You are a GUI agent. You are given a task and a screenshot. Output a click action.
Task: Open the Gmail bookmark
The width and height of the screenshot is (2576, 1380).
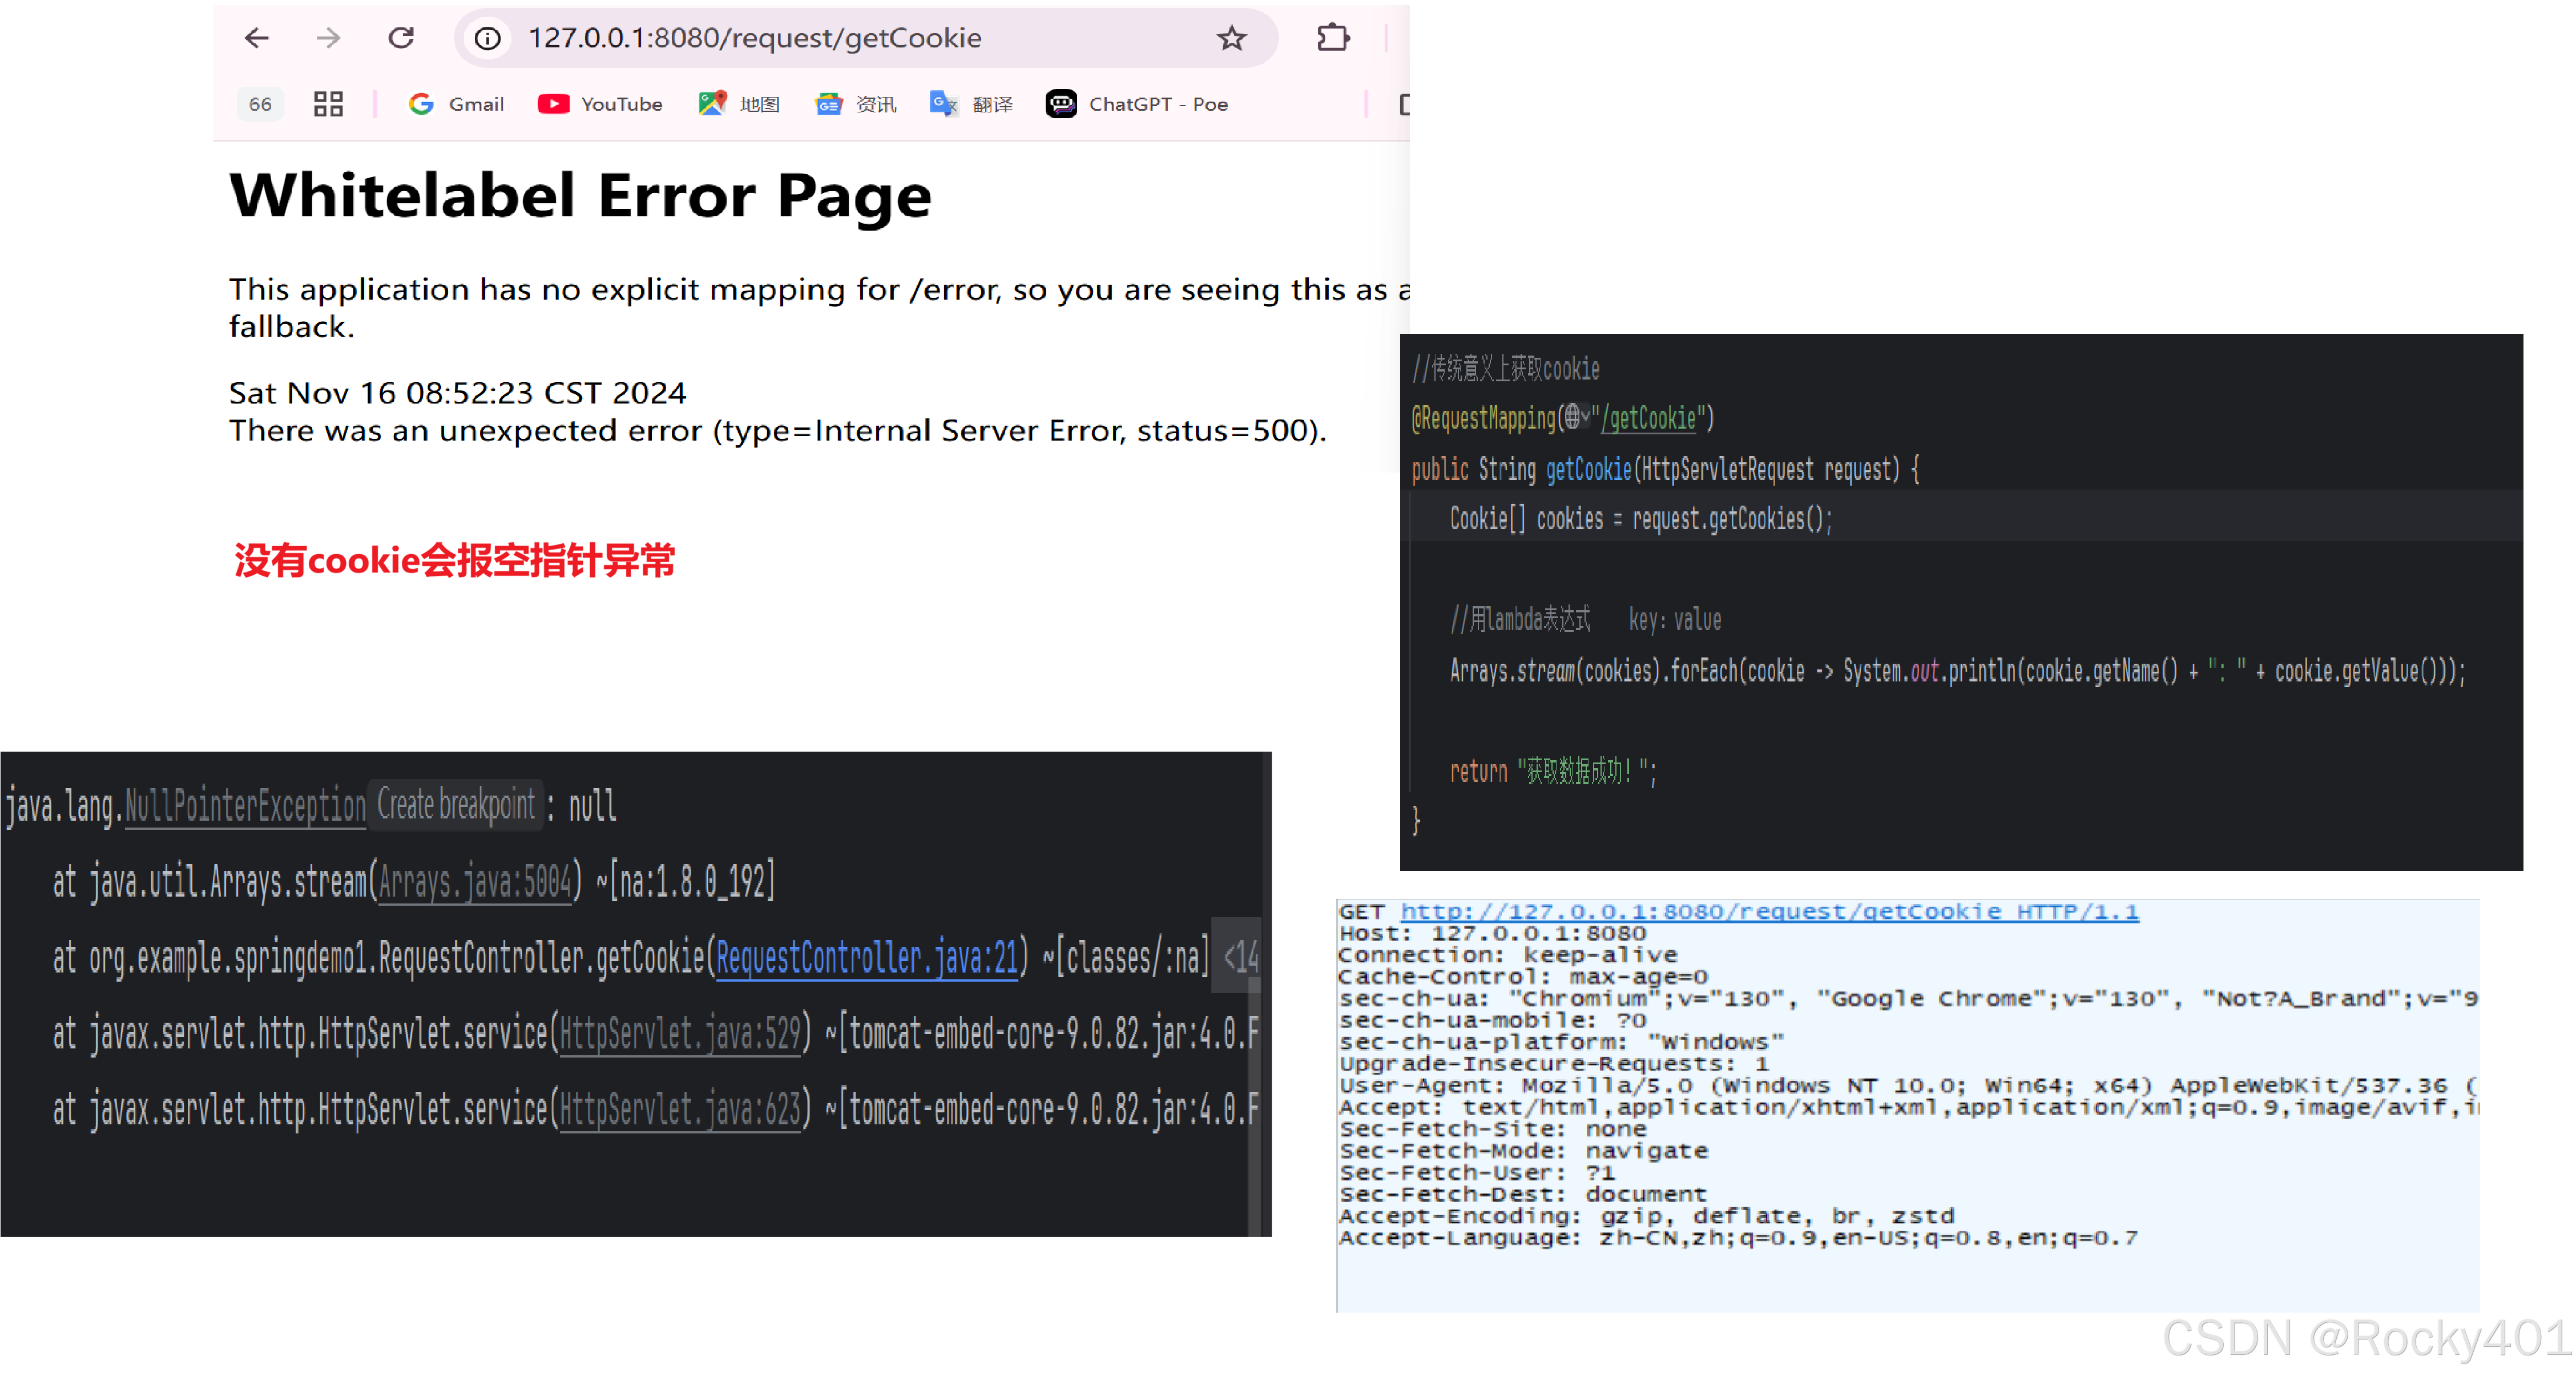click(x=456, y=104)
